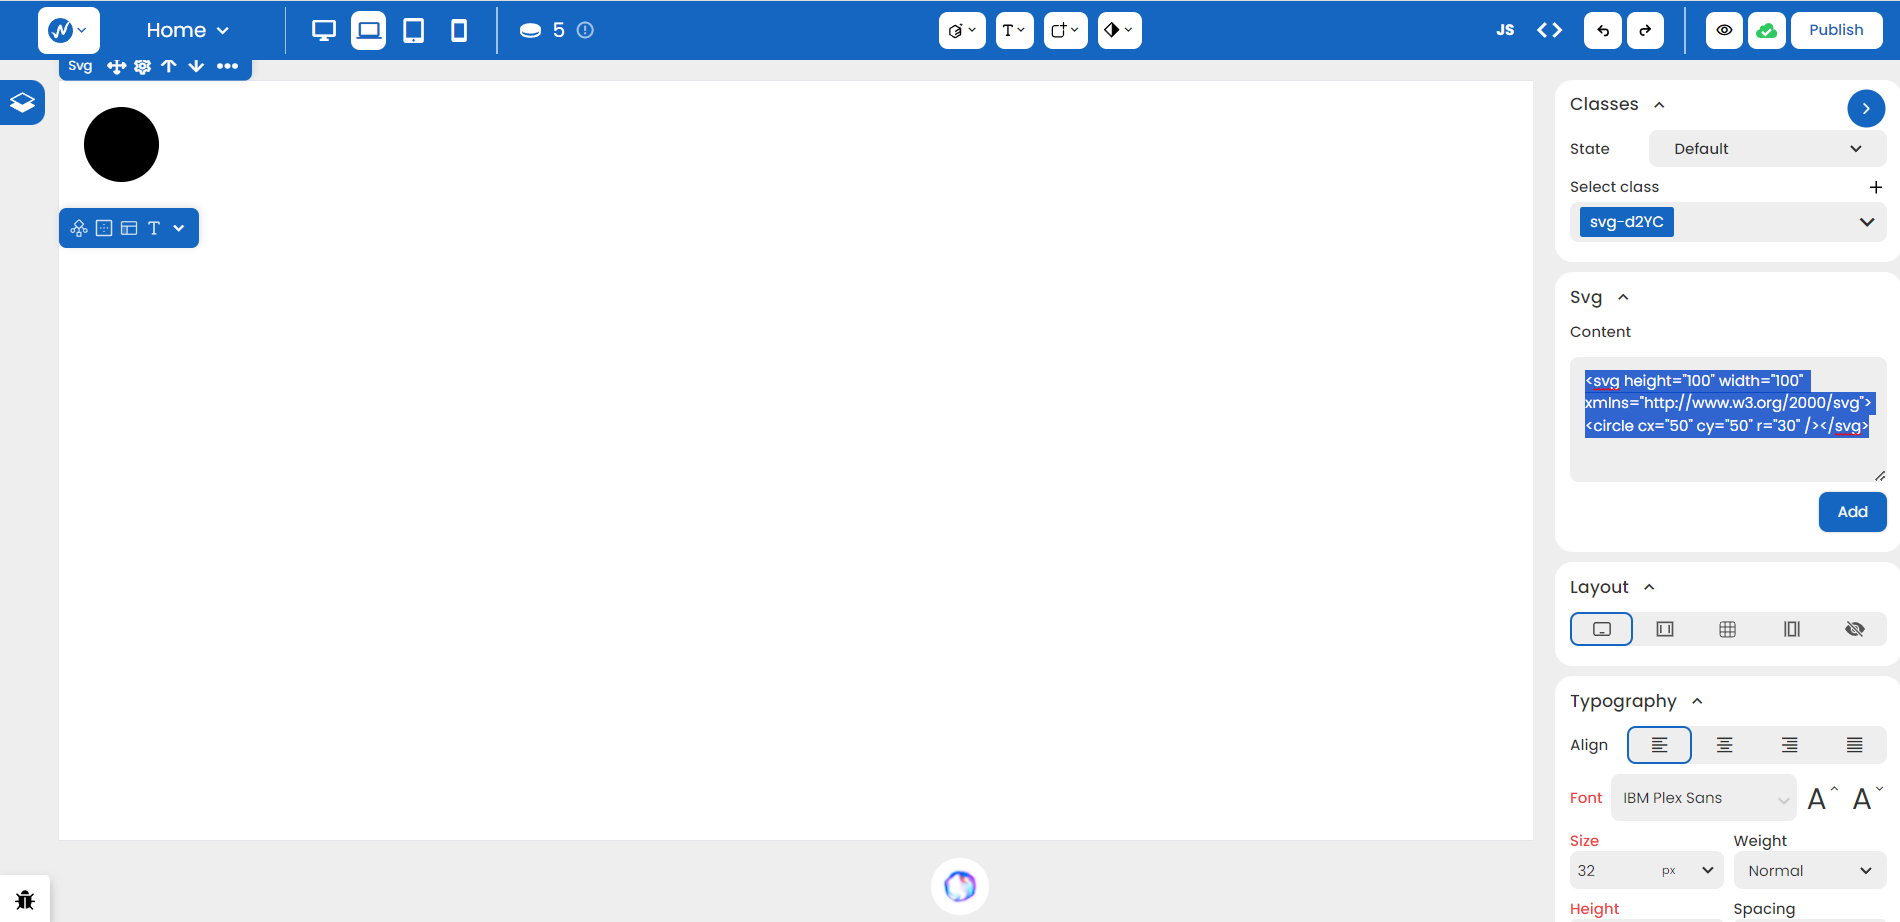Open the add shape dropdown
1900x922 pixels.
[x=1065, y=30]
